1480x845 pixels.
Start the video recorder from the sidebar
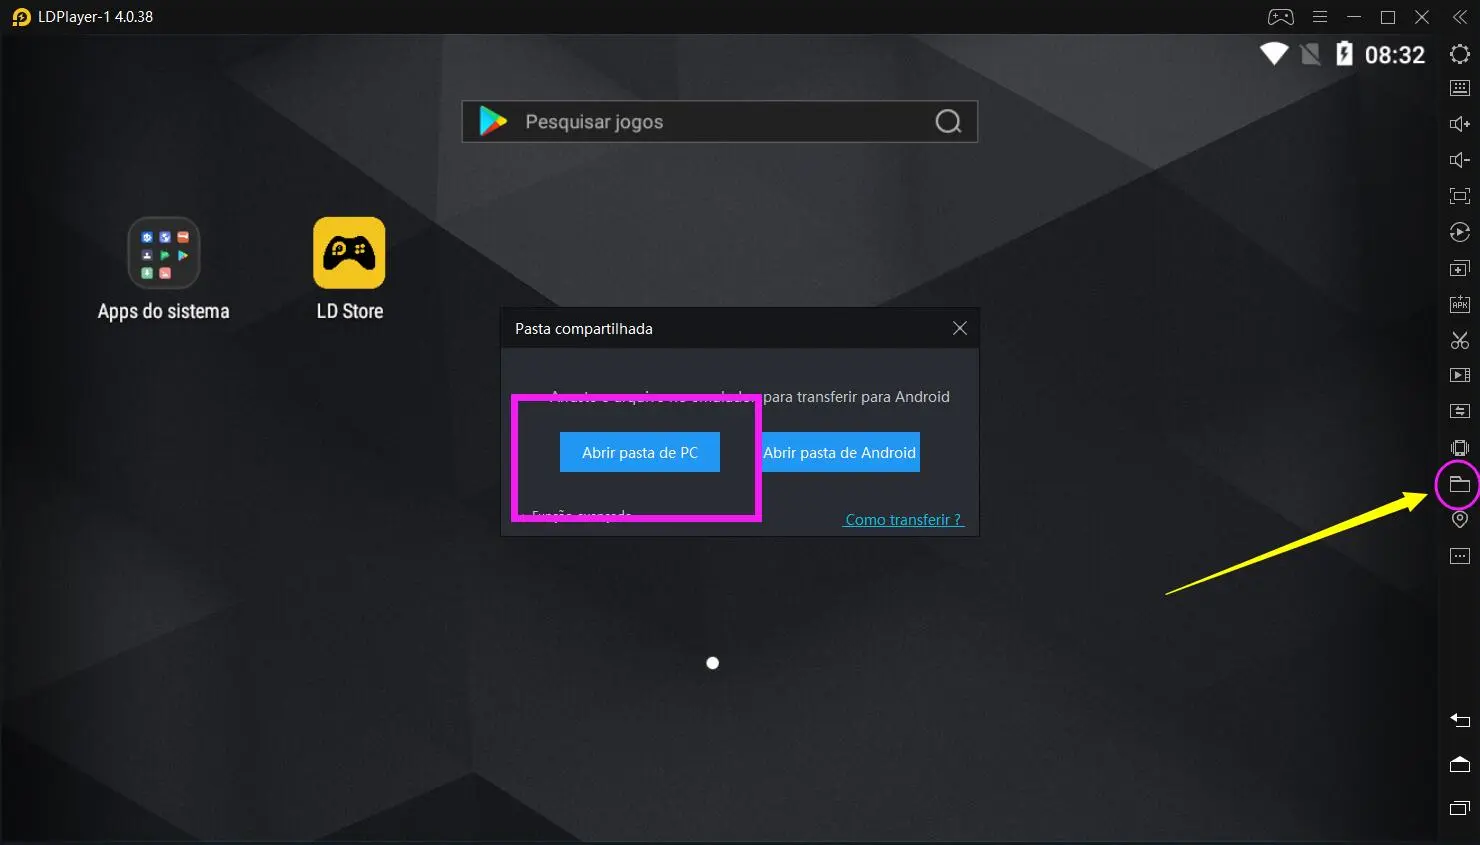[x=1459, y=375]
